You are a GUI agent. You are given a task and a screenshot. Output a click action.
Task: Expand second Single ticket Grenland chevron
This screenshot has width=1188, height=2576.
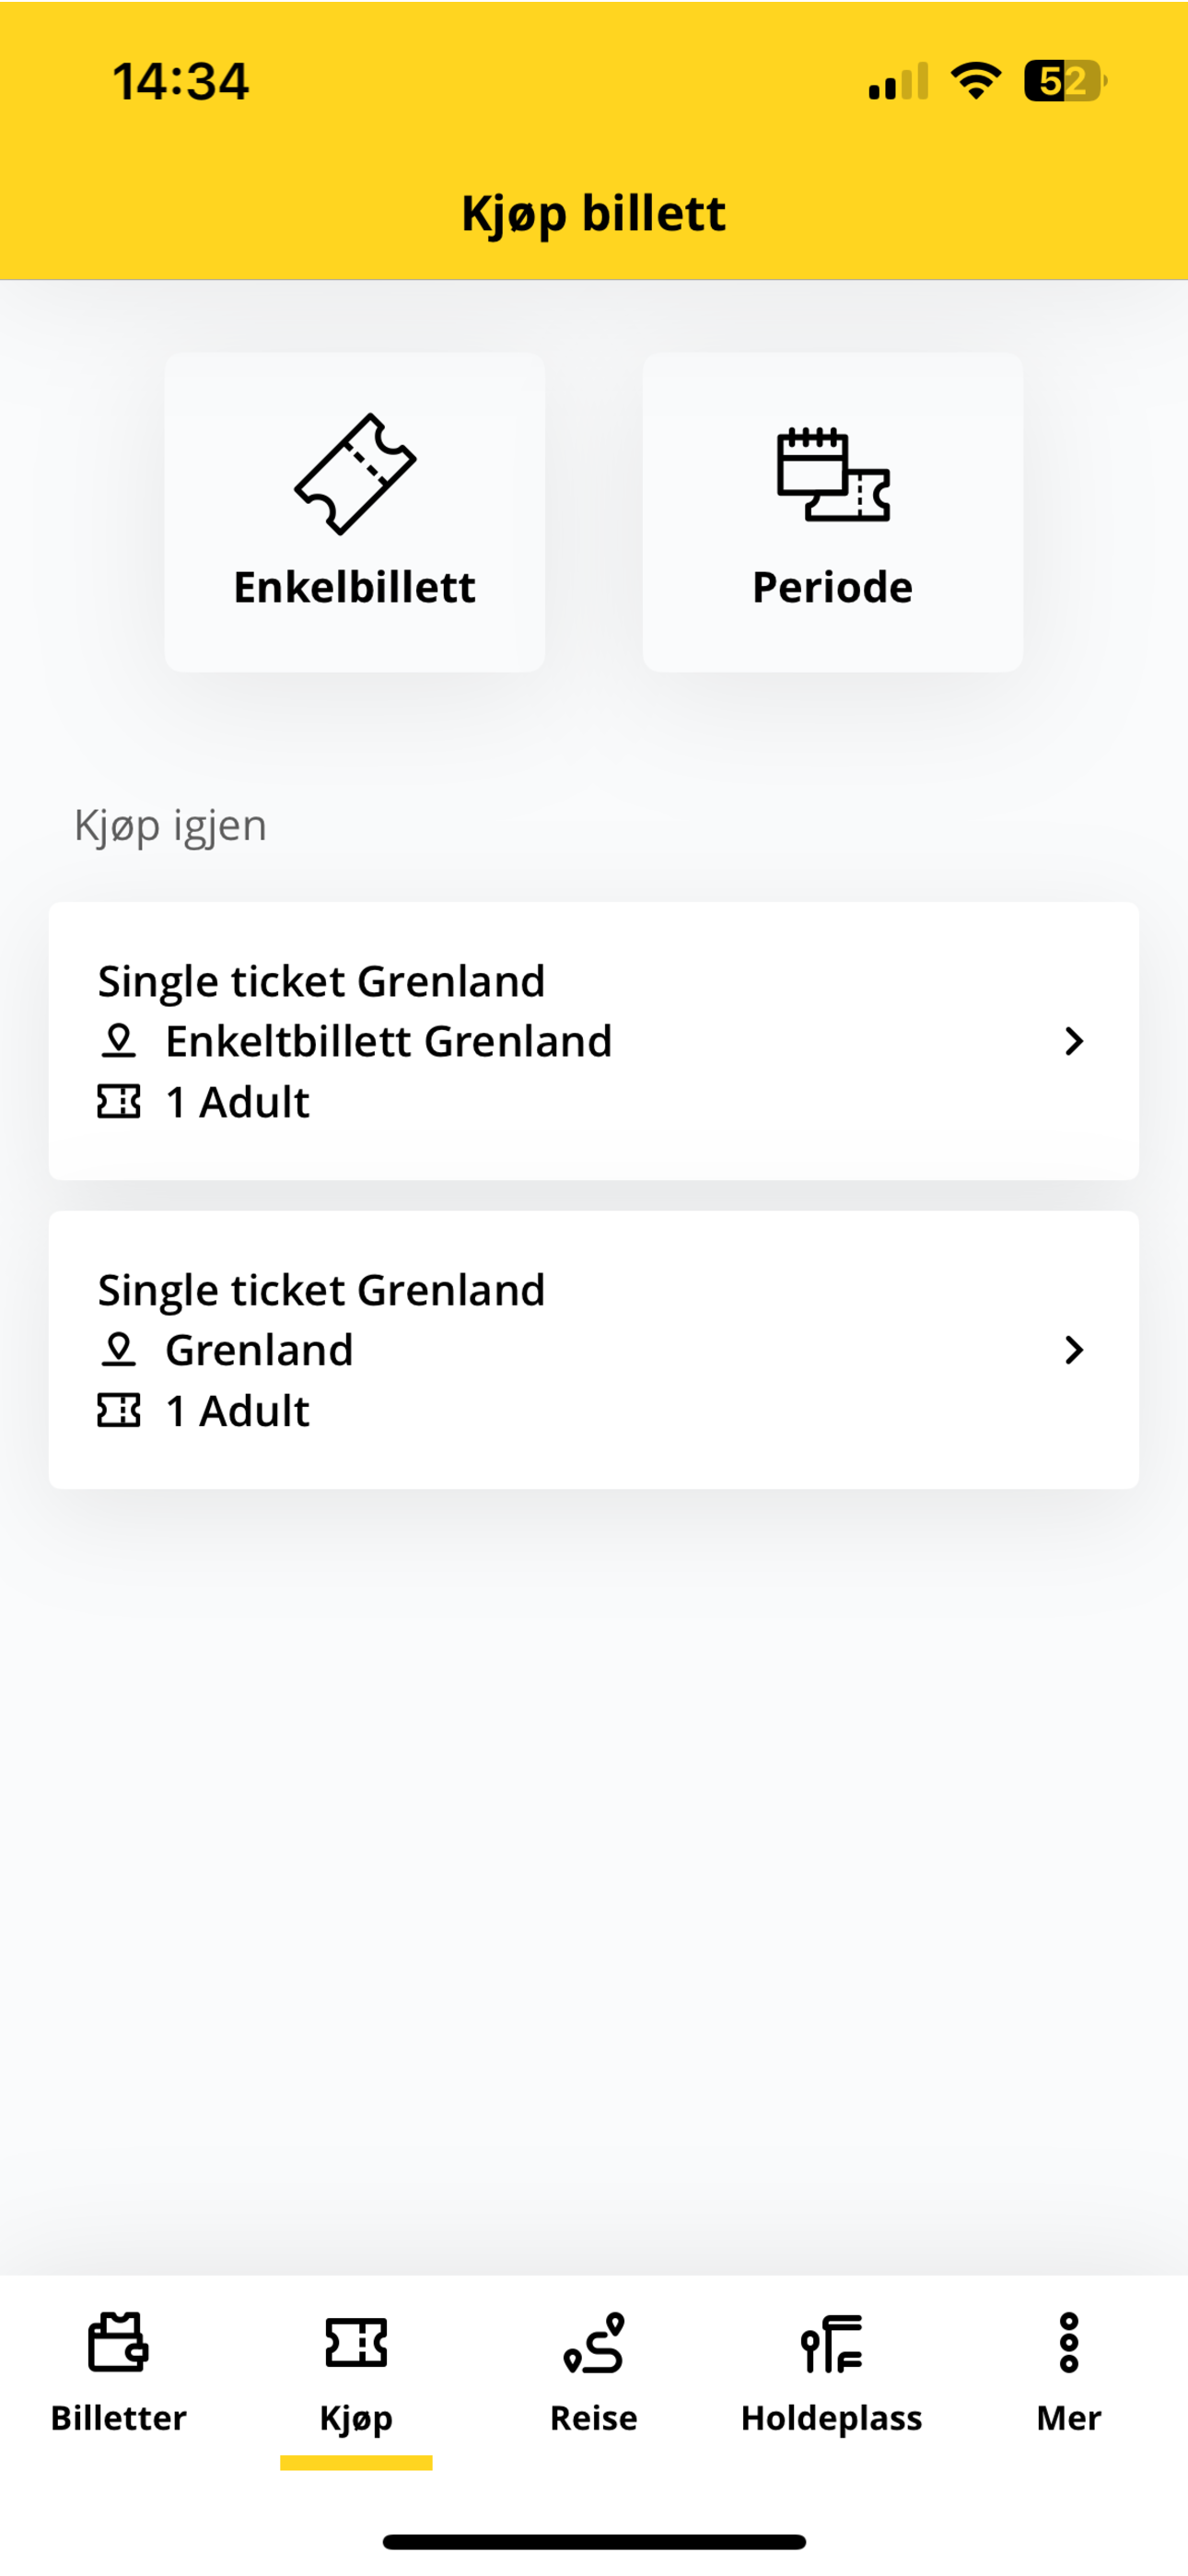coord(1074,1350)
